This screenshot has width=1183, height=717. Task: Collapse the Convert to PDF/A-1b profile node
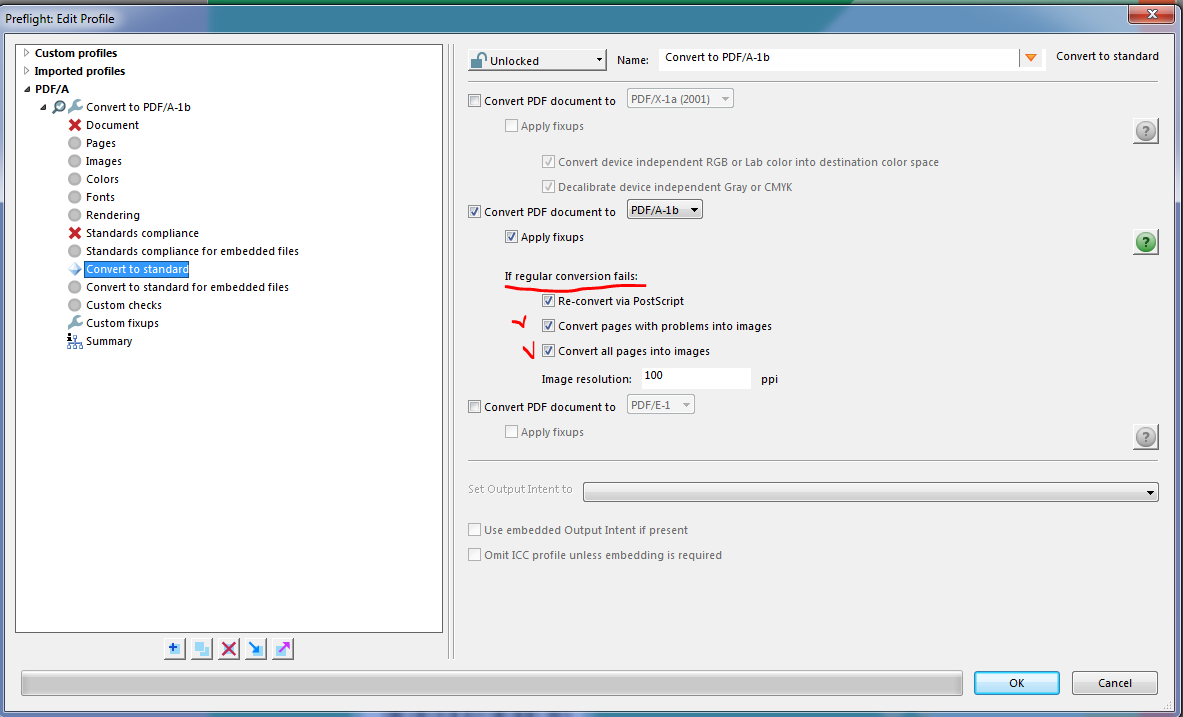(43, 107)
